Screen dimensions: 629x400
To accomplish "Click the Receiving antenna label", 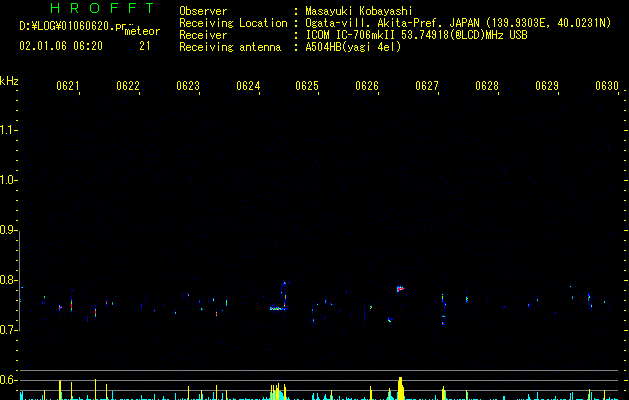I will (230, 47).
